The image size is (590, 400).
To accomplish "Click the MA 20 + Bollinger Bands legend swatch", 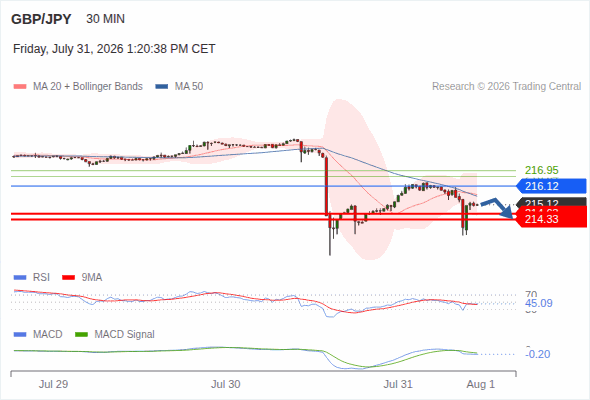I will click(20, 87).
